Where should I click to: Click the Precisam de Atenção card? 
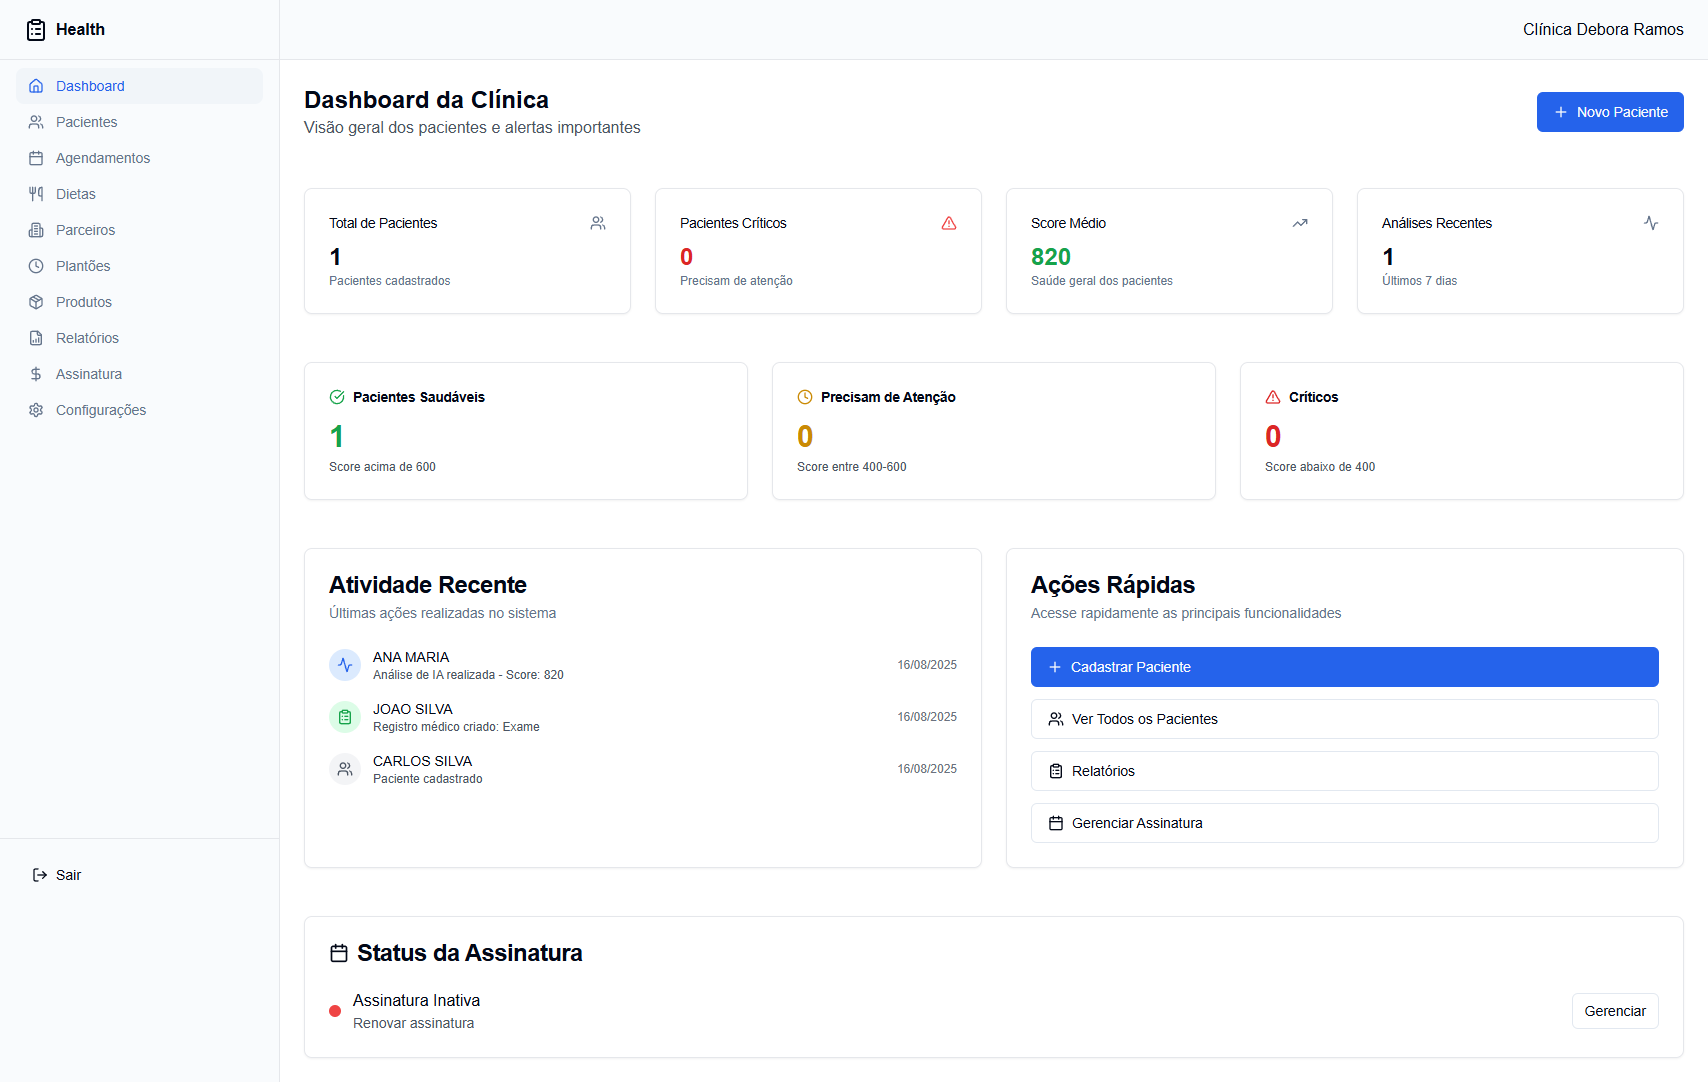click(994, 431)
